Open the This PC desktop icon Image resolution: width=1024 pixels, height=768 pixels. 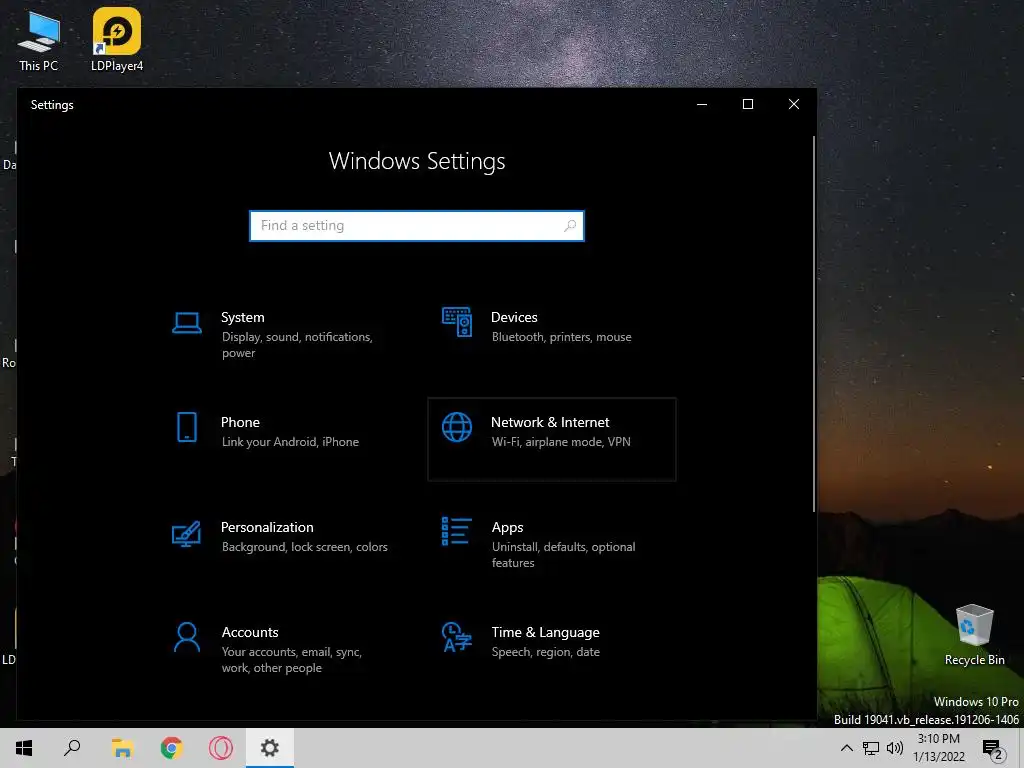[39, 40]
